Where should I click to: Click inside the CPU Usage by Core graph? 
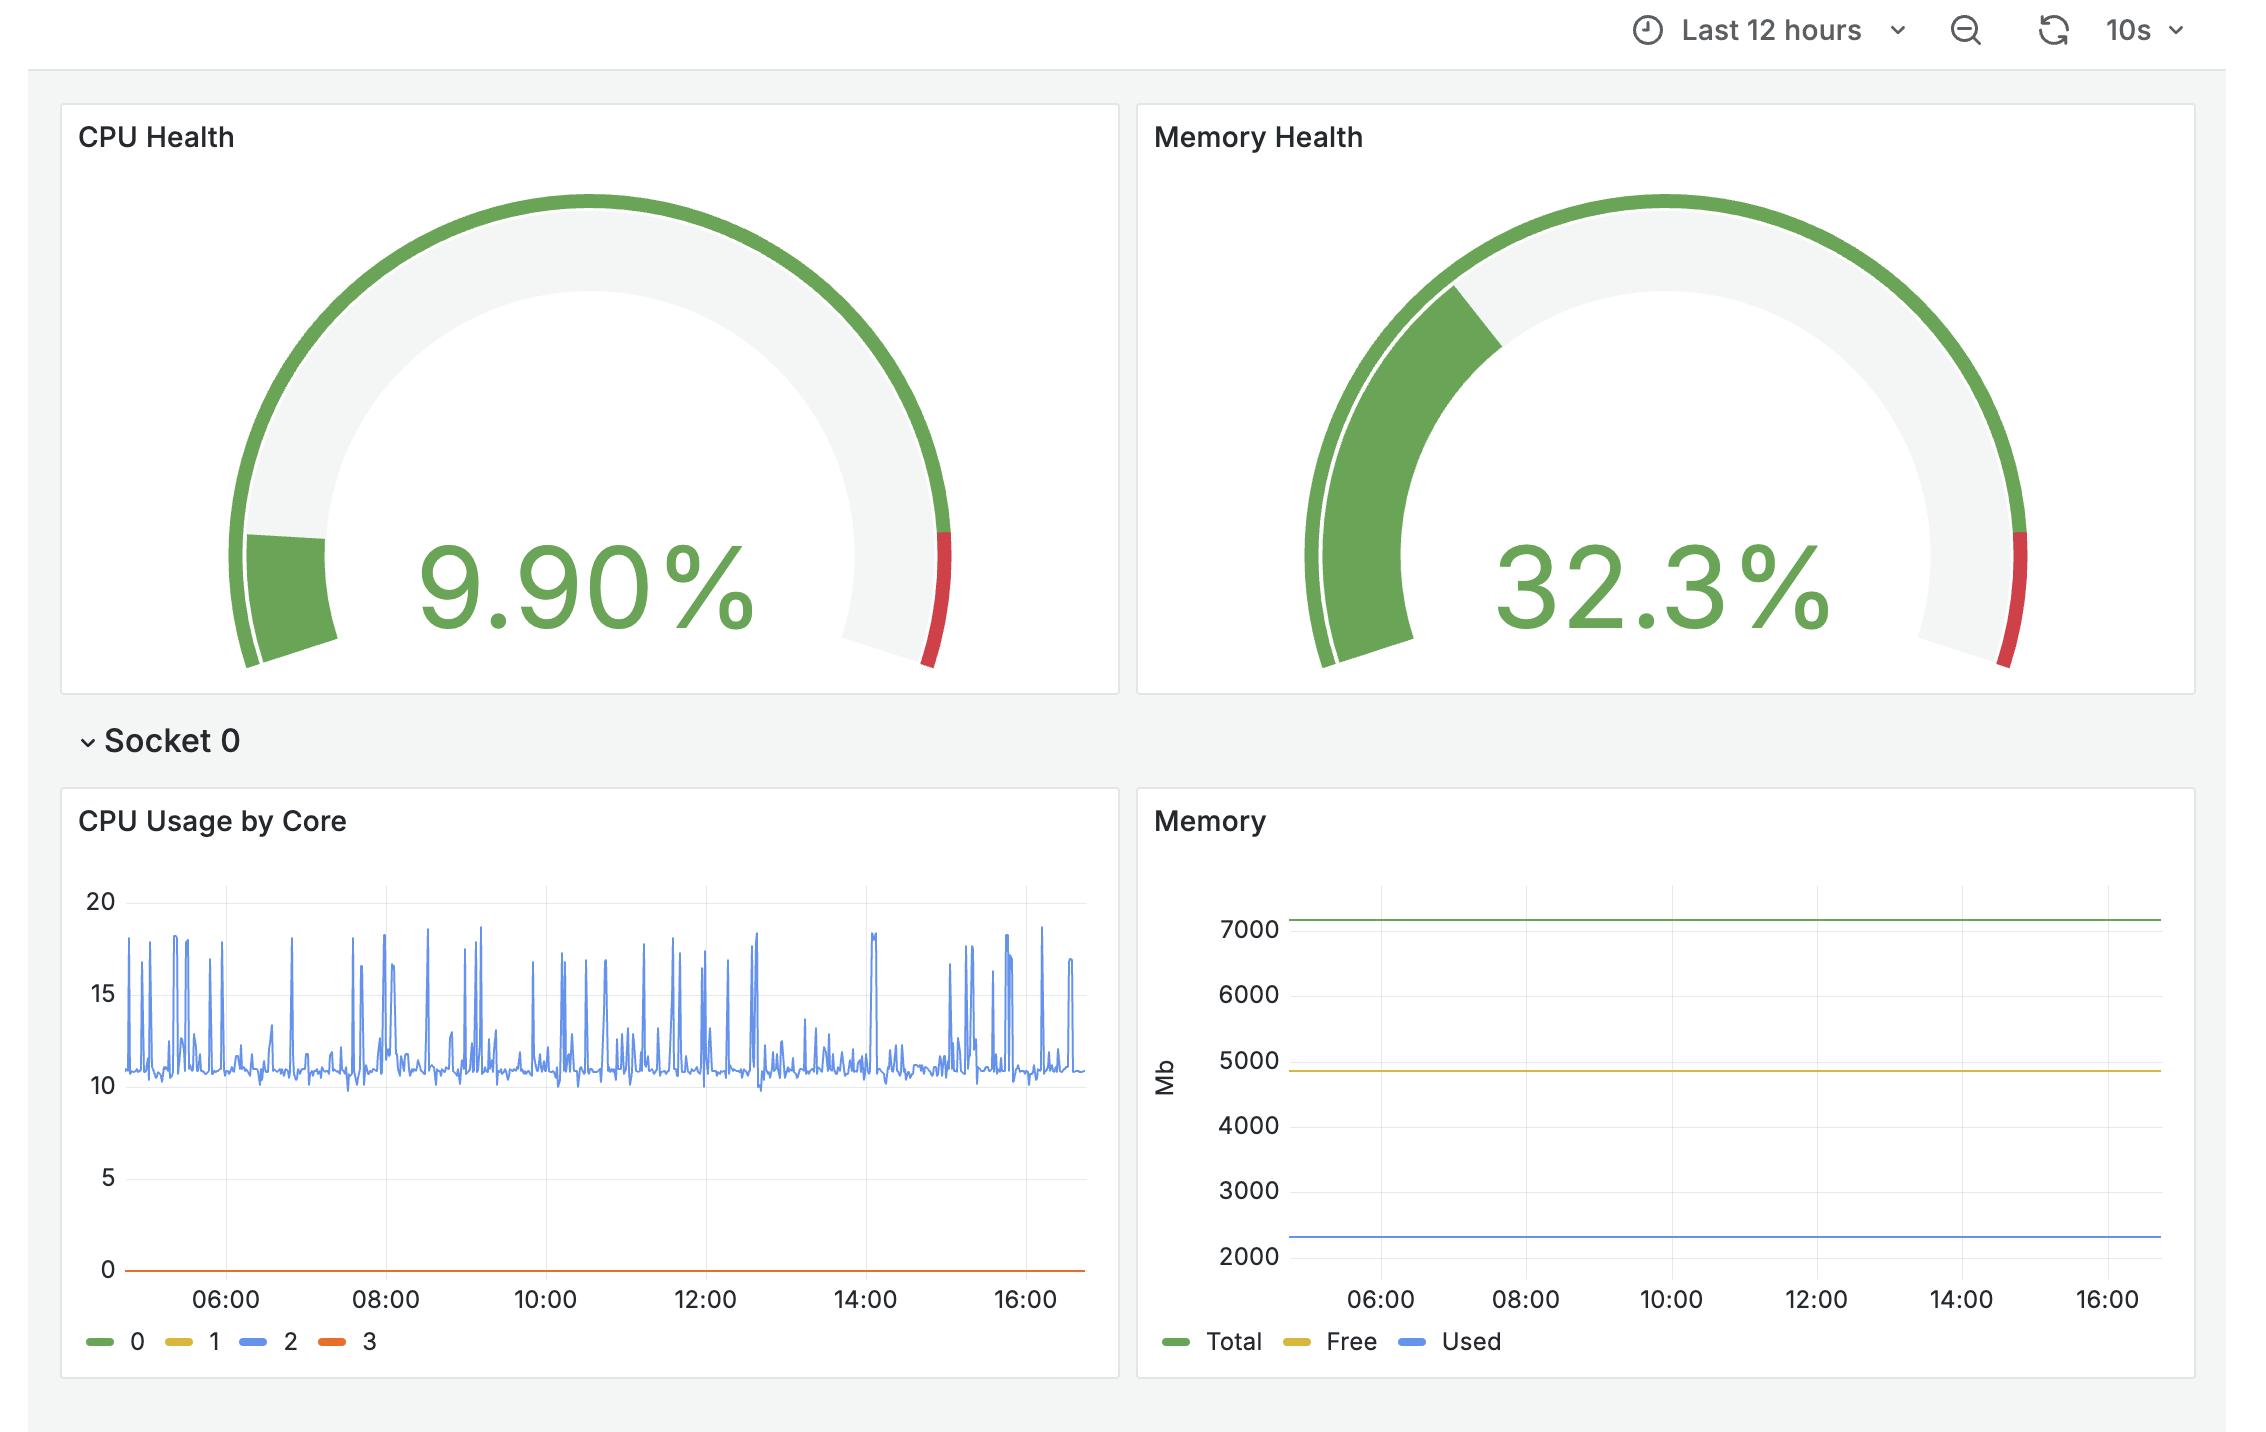point(600,1080)
